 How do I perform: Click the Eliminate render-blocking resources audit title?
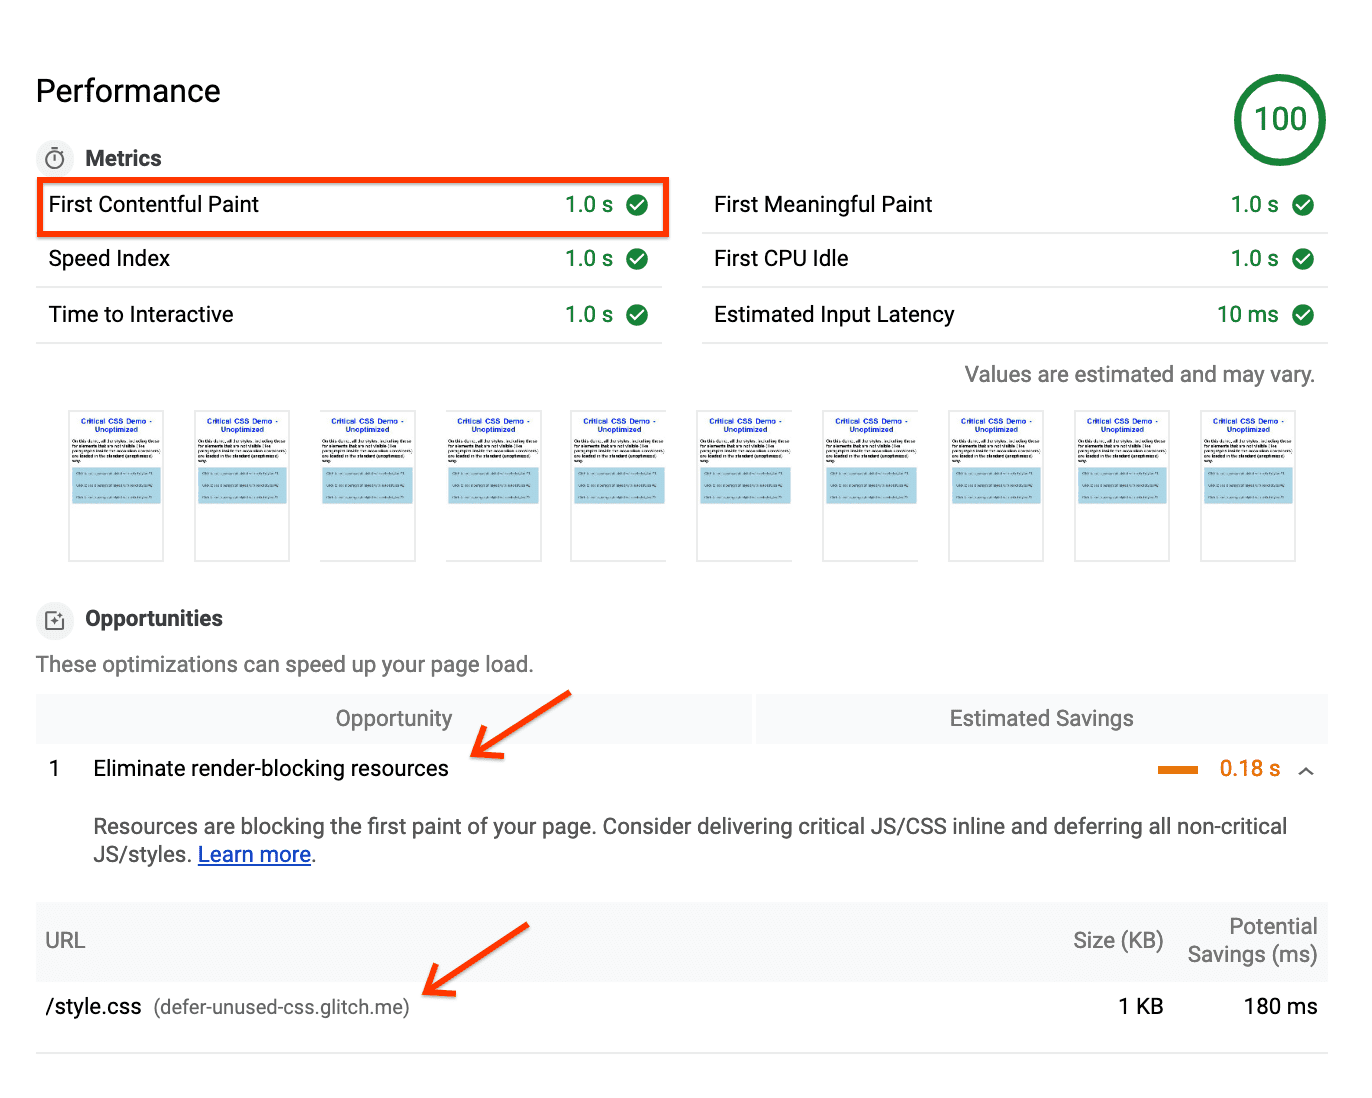[270, 768]
